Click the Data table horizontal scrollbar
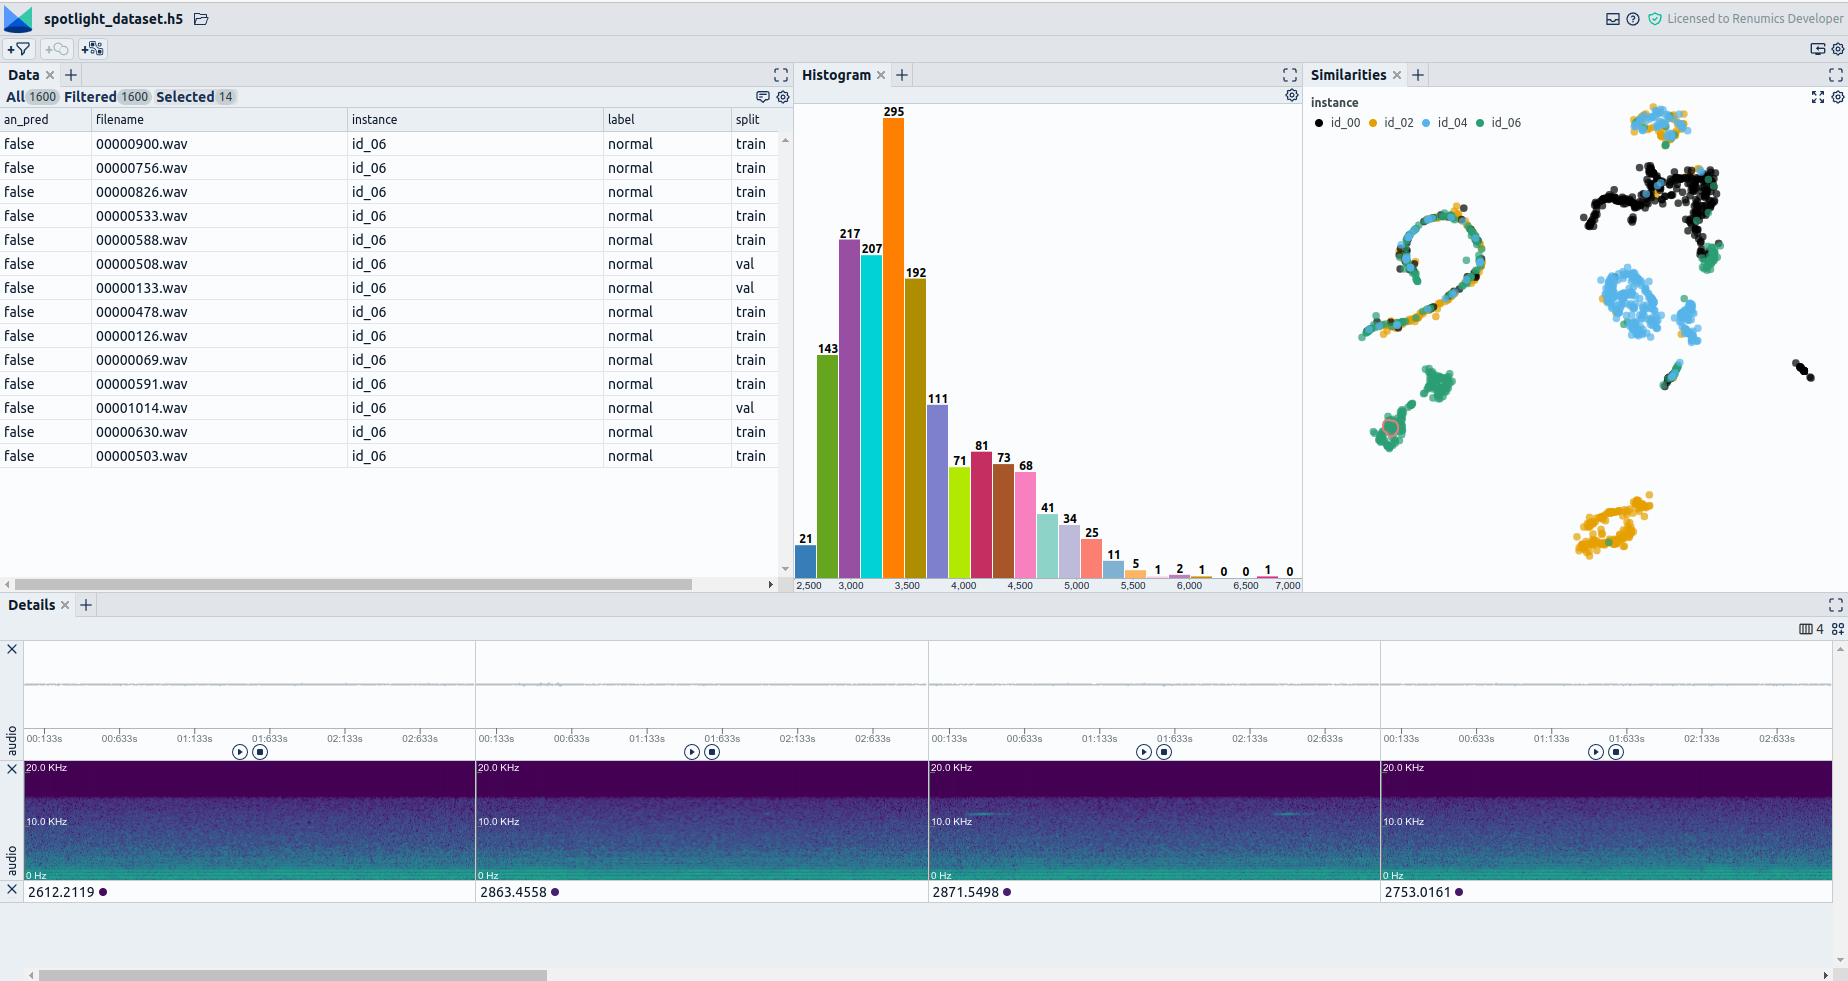The height and width of the screenshot is (981, 1848). (x=353, y=585)
